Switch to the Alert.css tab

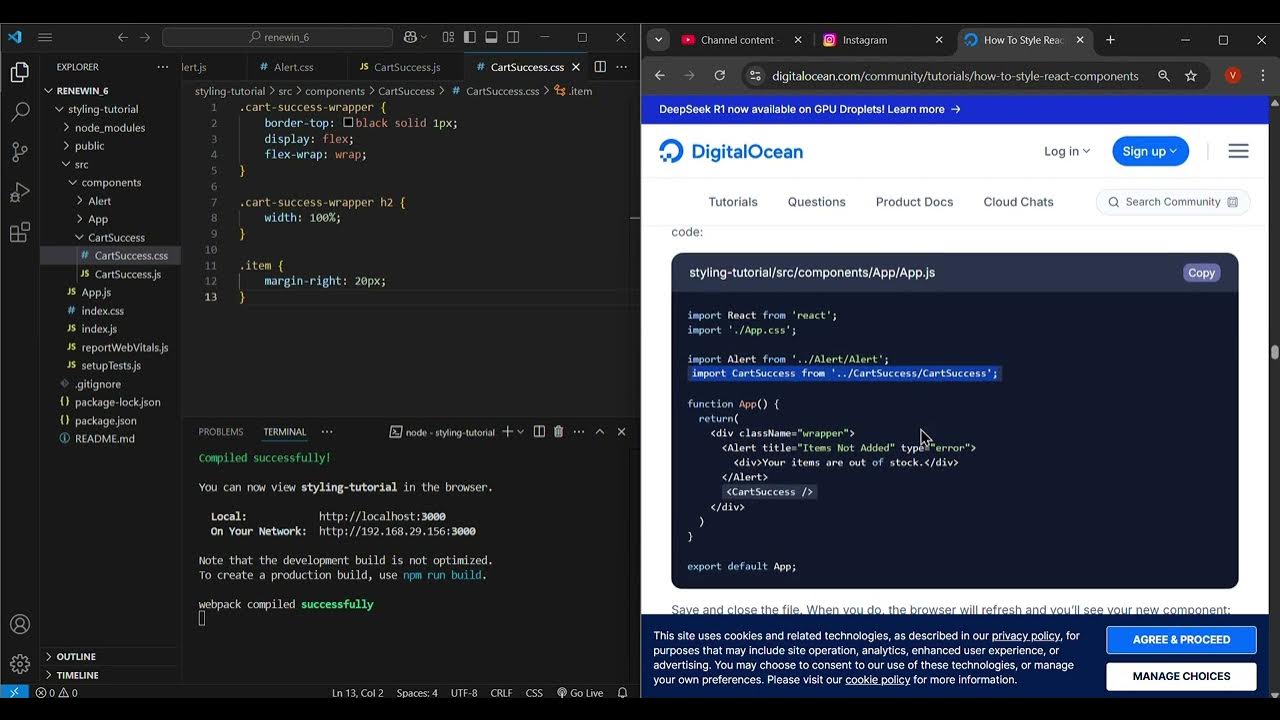(293, 67)
